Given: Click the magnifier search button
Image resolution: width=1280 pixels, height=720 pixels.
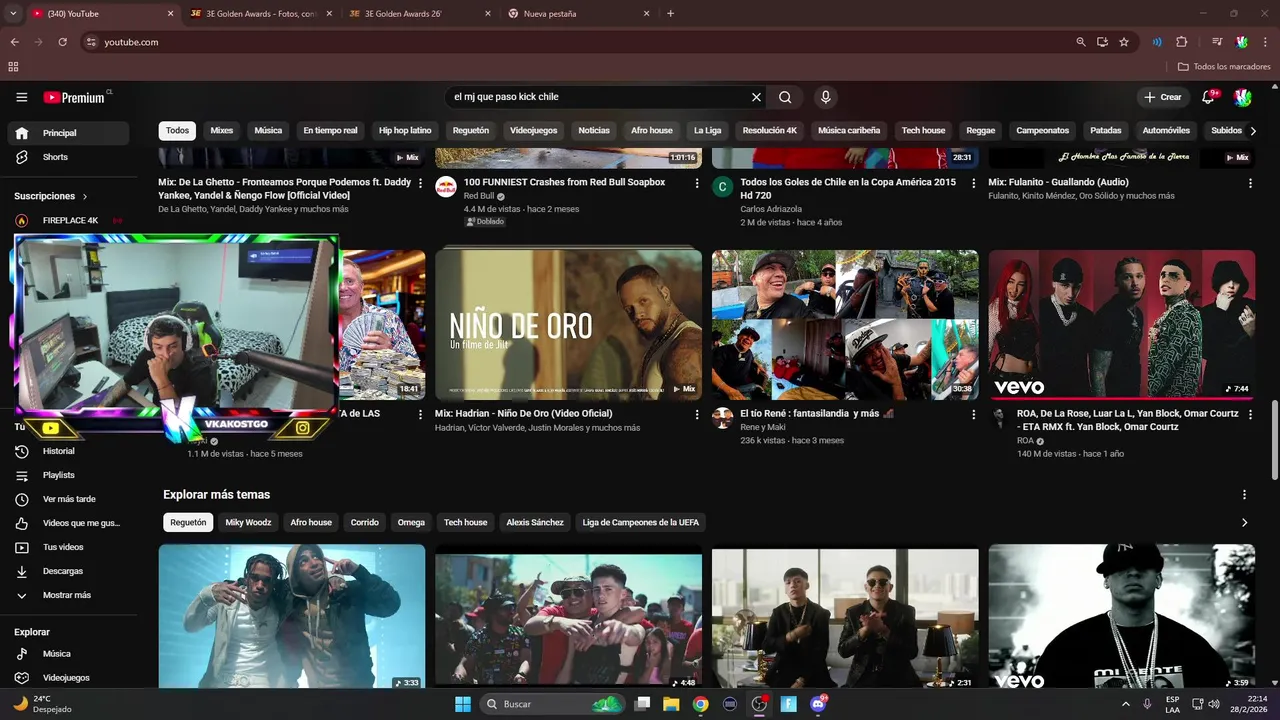Looking at the screenshot, I should [785, 97].
